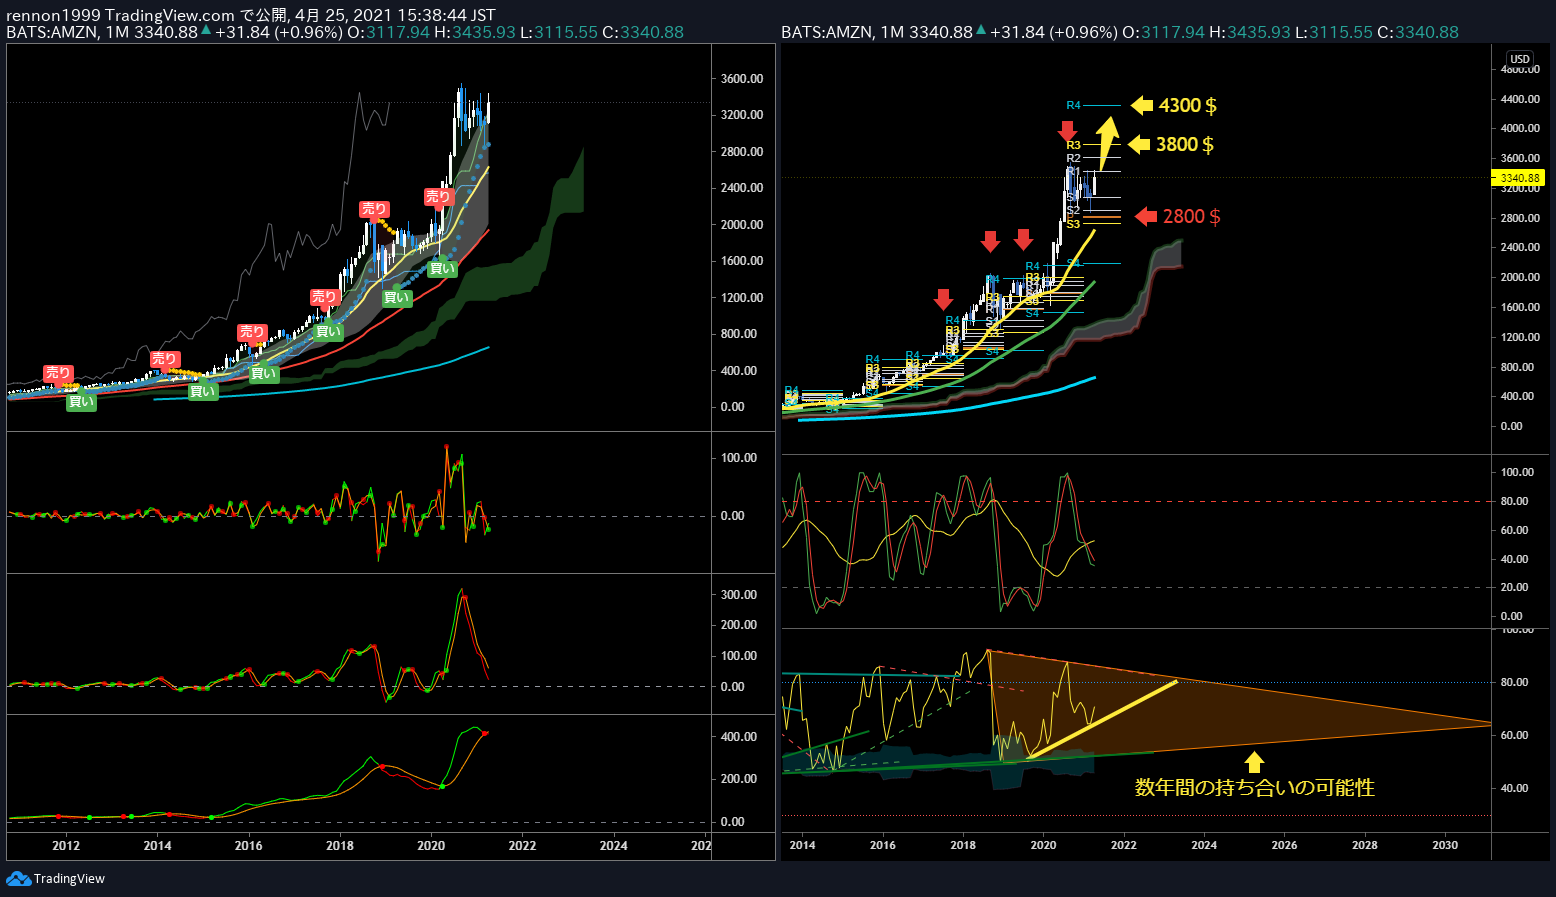Click the S3 pivot label near 2800 $
Viewport: 1556px width, 897px height.
point(1073,224)
